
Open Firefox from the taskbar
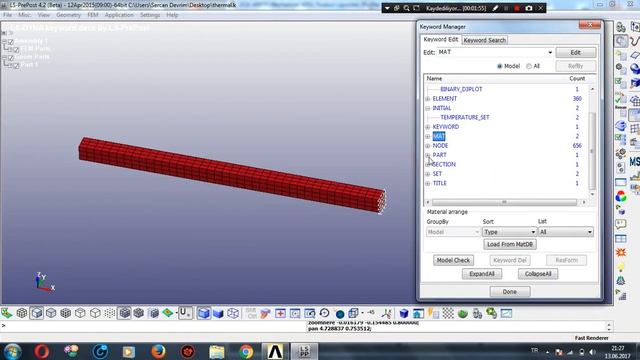pos(158,351)
